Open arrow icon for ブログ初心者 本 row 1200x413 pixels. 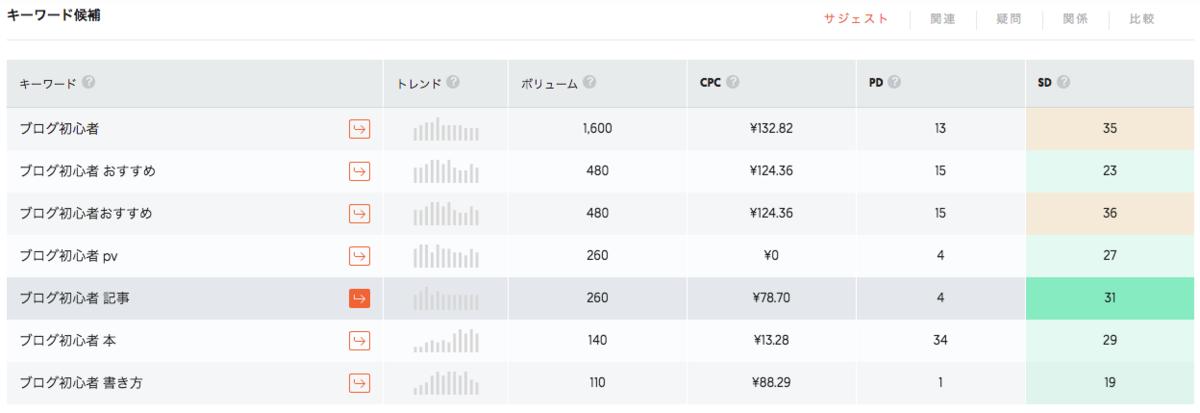point(359,341)
